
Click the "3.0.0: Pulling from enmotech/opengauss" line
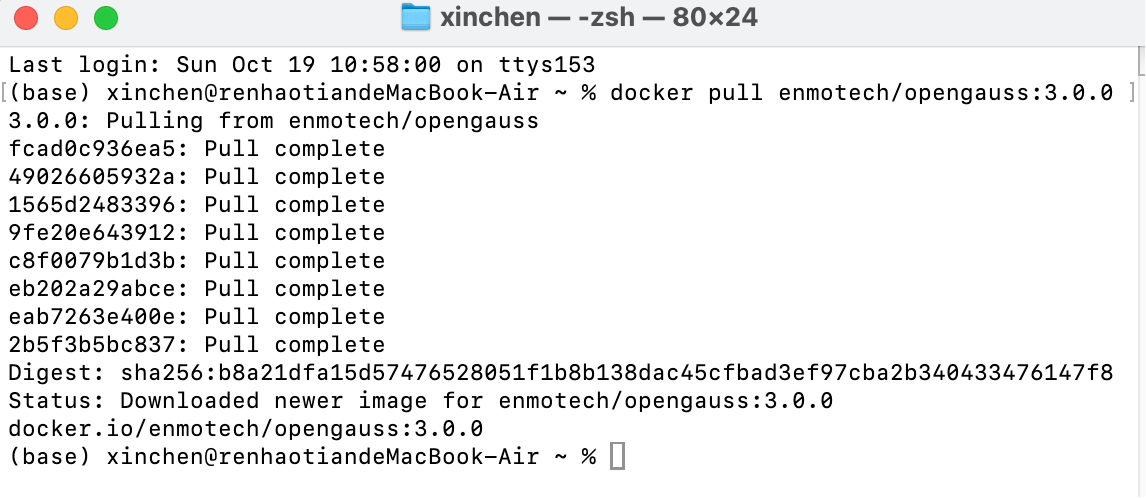pos(273,121)
